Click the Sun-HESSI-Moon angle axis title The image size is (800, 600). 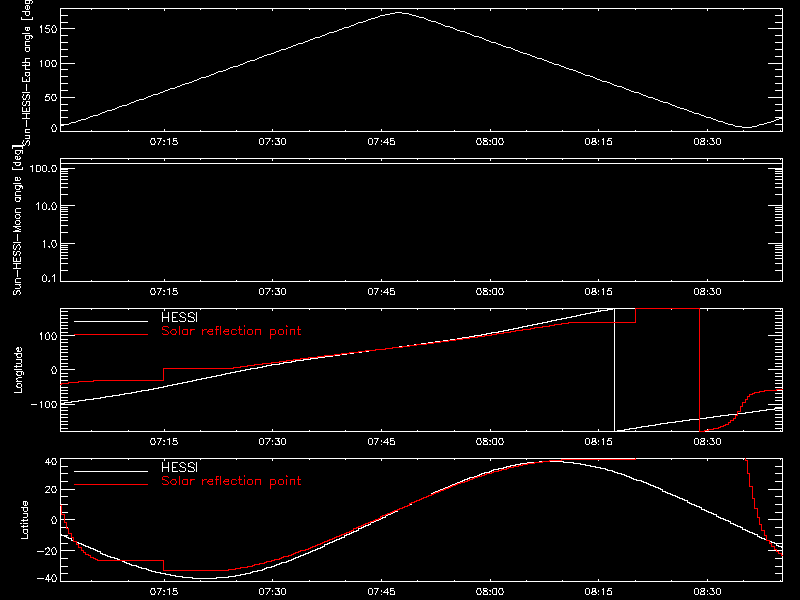tap(17, 220)
